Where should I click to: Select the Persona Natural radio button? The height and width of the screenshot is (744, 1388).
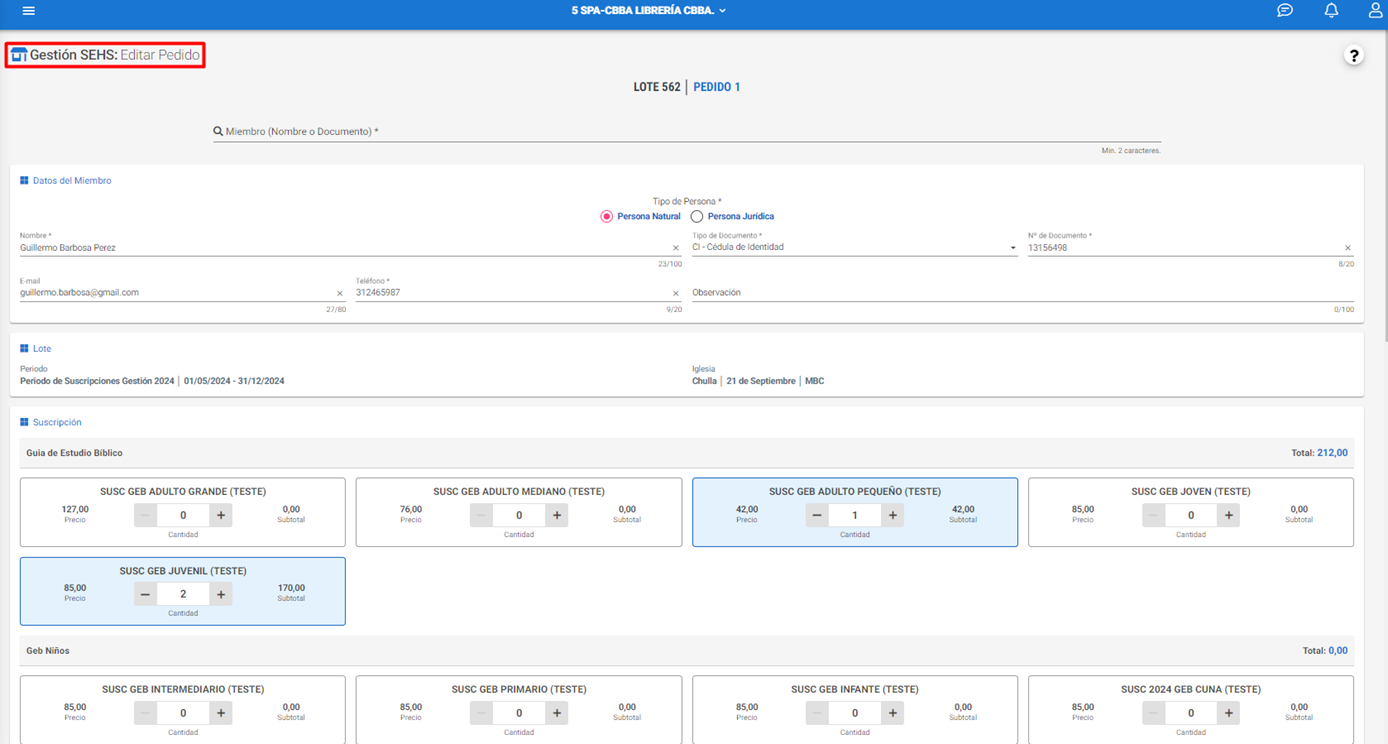tap(607, 216)
